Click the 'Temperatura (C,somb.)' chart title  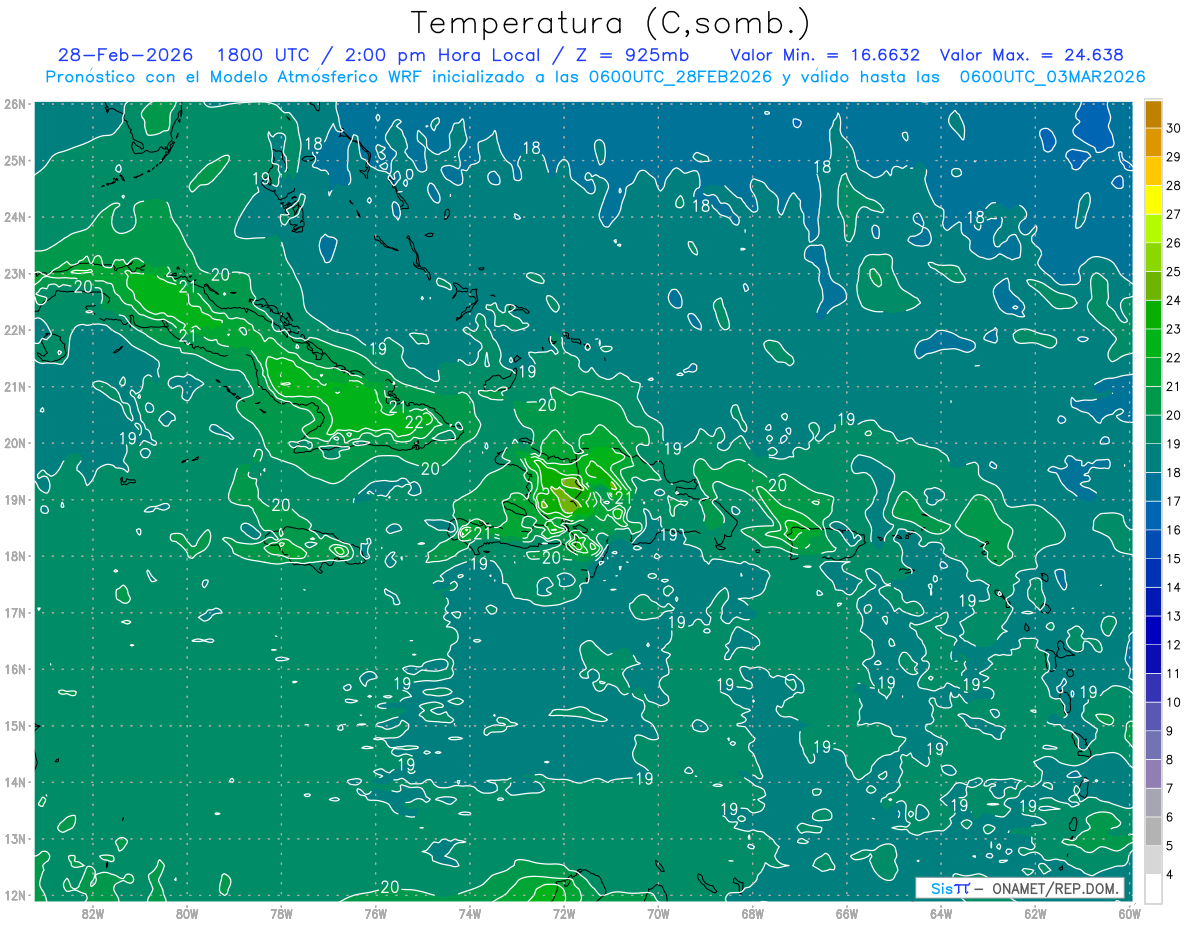click(610, 23)
